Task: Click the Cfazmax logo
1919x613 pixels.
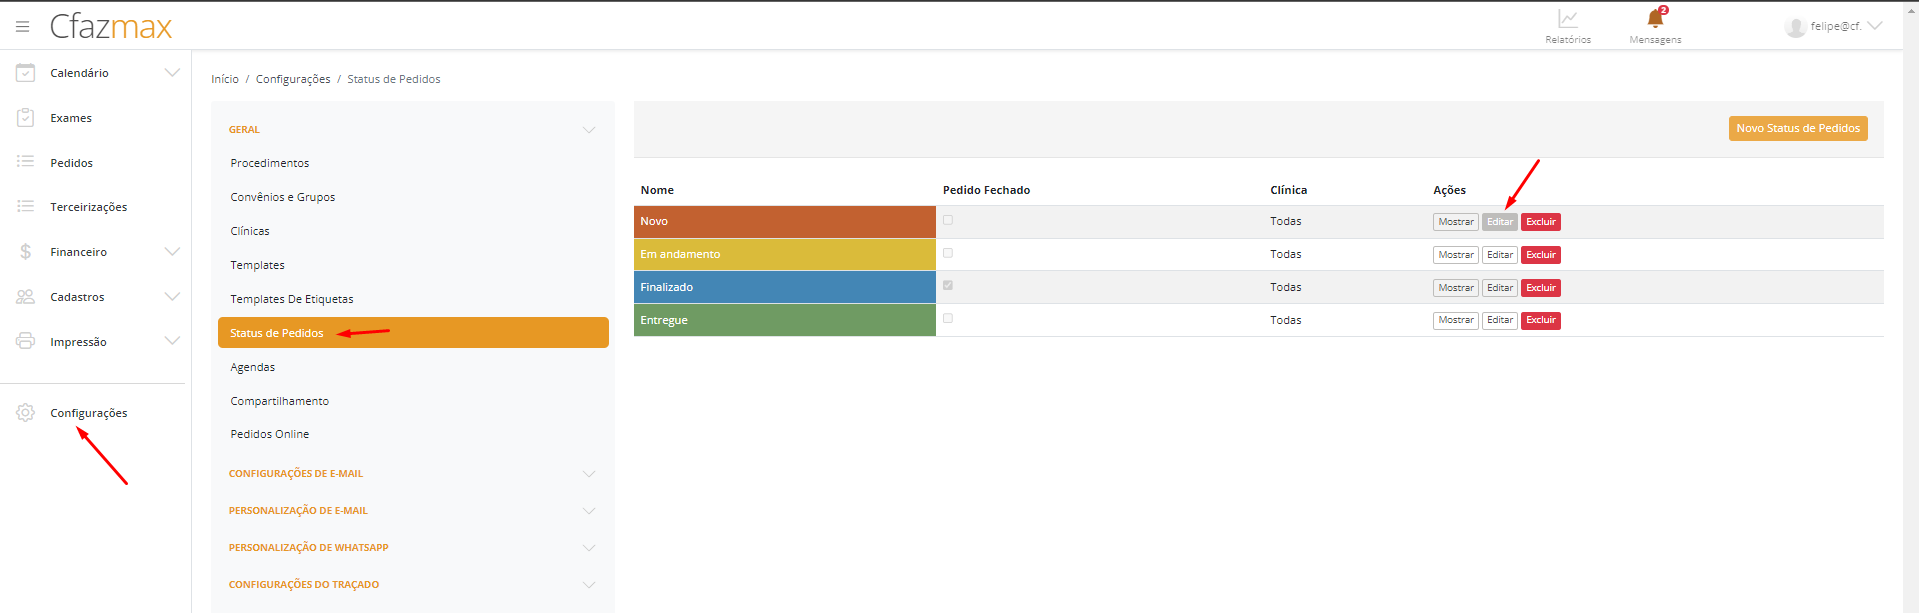Action: click(x=111, y=26)
